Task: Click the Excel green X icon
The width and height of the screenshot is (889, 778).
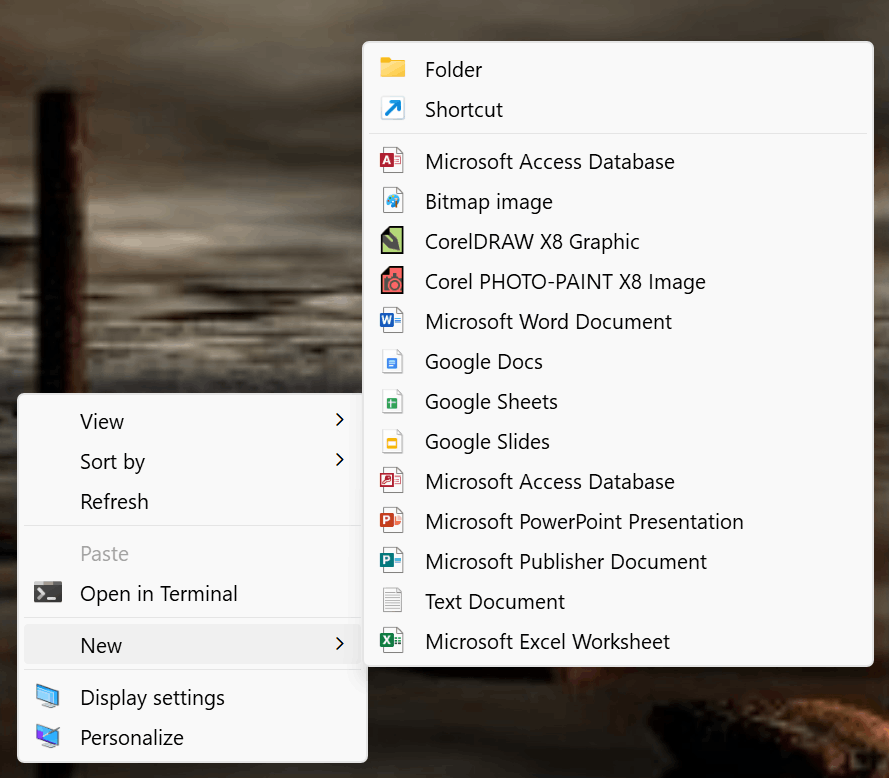Action: click(392, 640)
